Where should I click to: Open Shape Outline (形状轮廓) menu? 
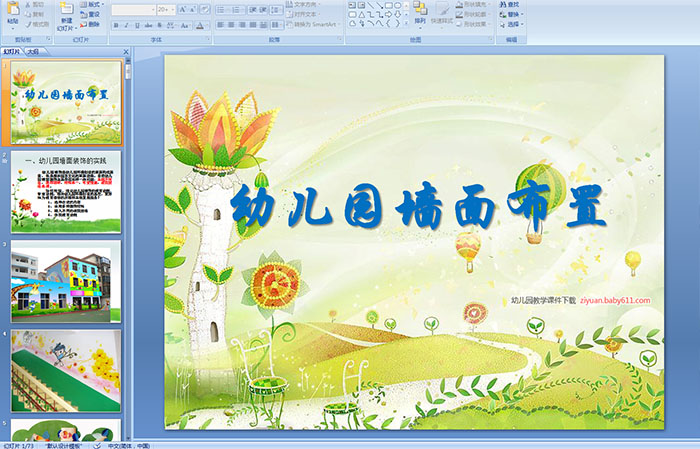(x=473, y=14)
